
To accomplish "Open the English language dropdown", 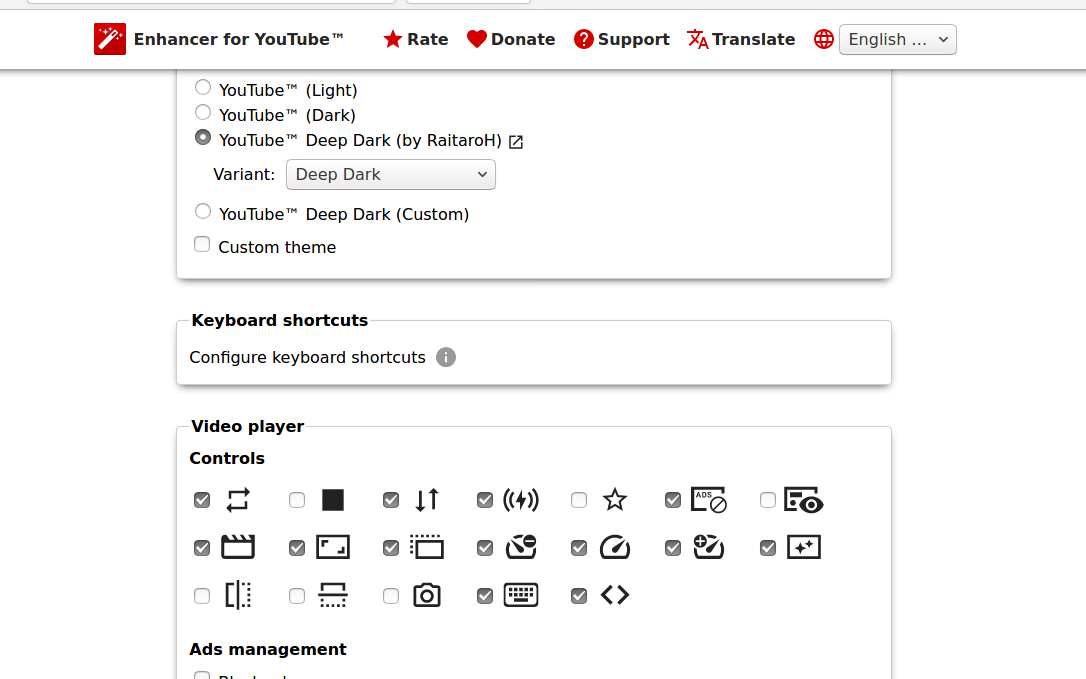I will (898, 39).
